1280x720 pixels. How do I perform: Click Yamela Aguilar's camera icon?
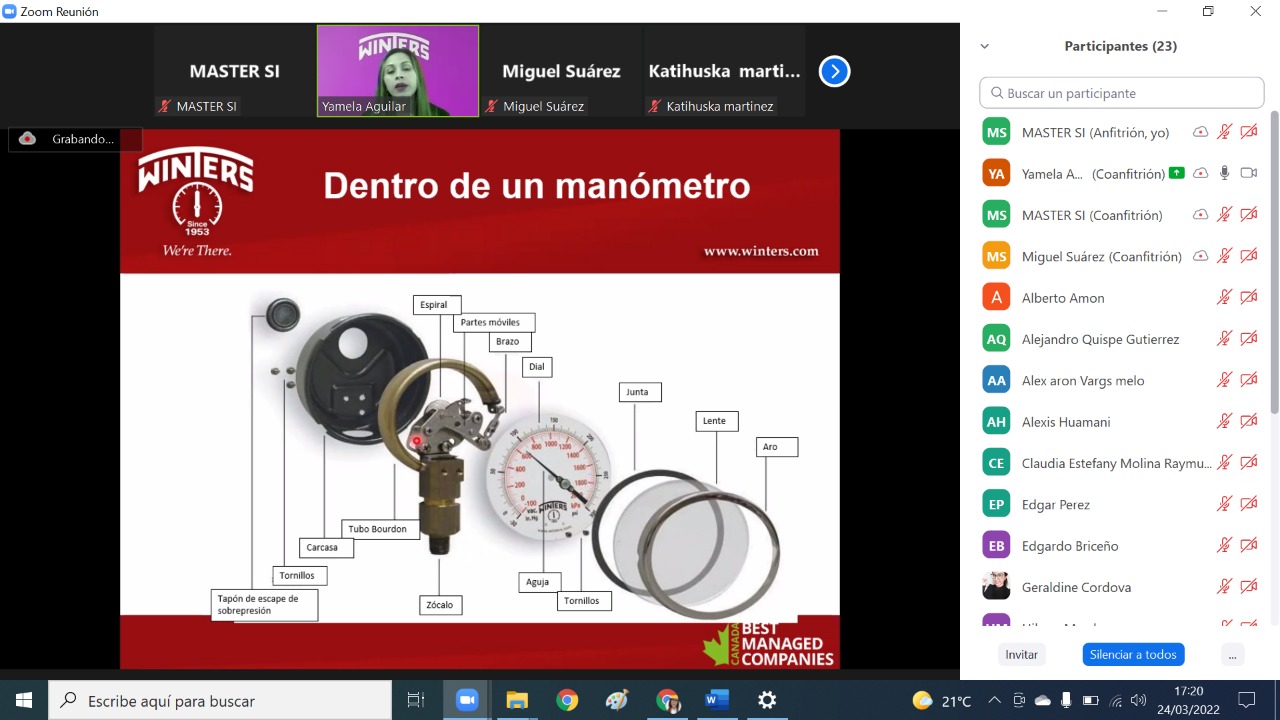pos(1248,173)
